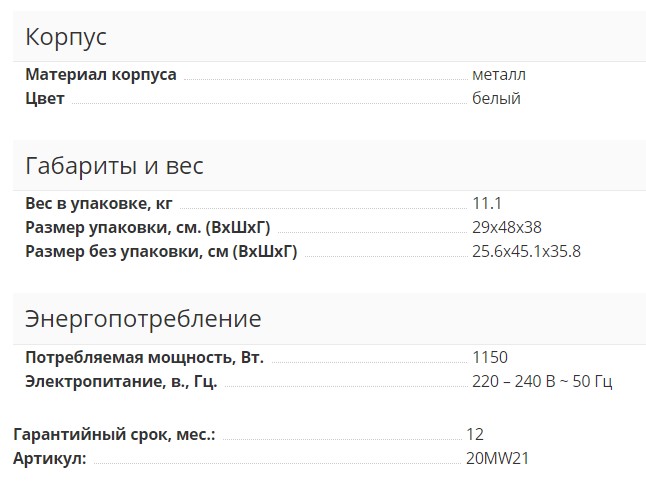Click the "Корпус" section heading

point(66,38)
